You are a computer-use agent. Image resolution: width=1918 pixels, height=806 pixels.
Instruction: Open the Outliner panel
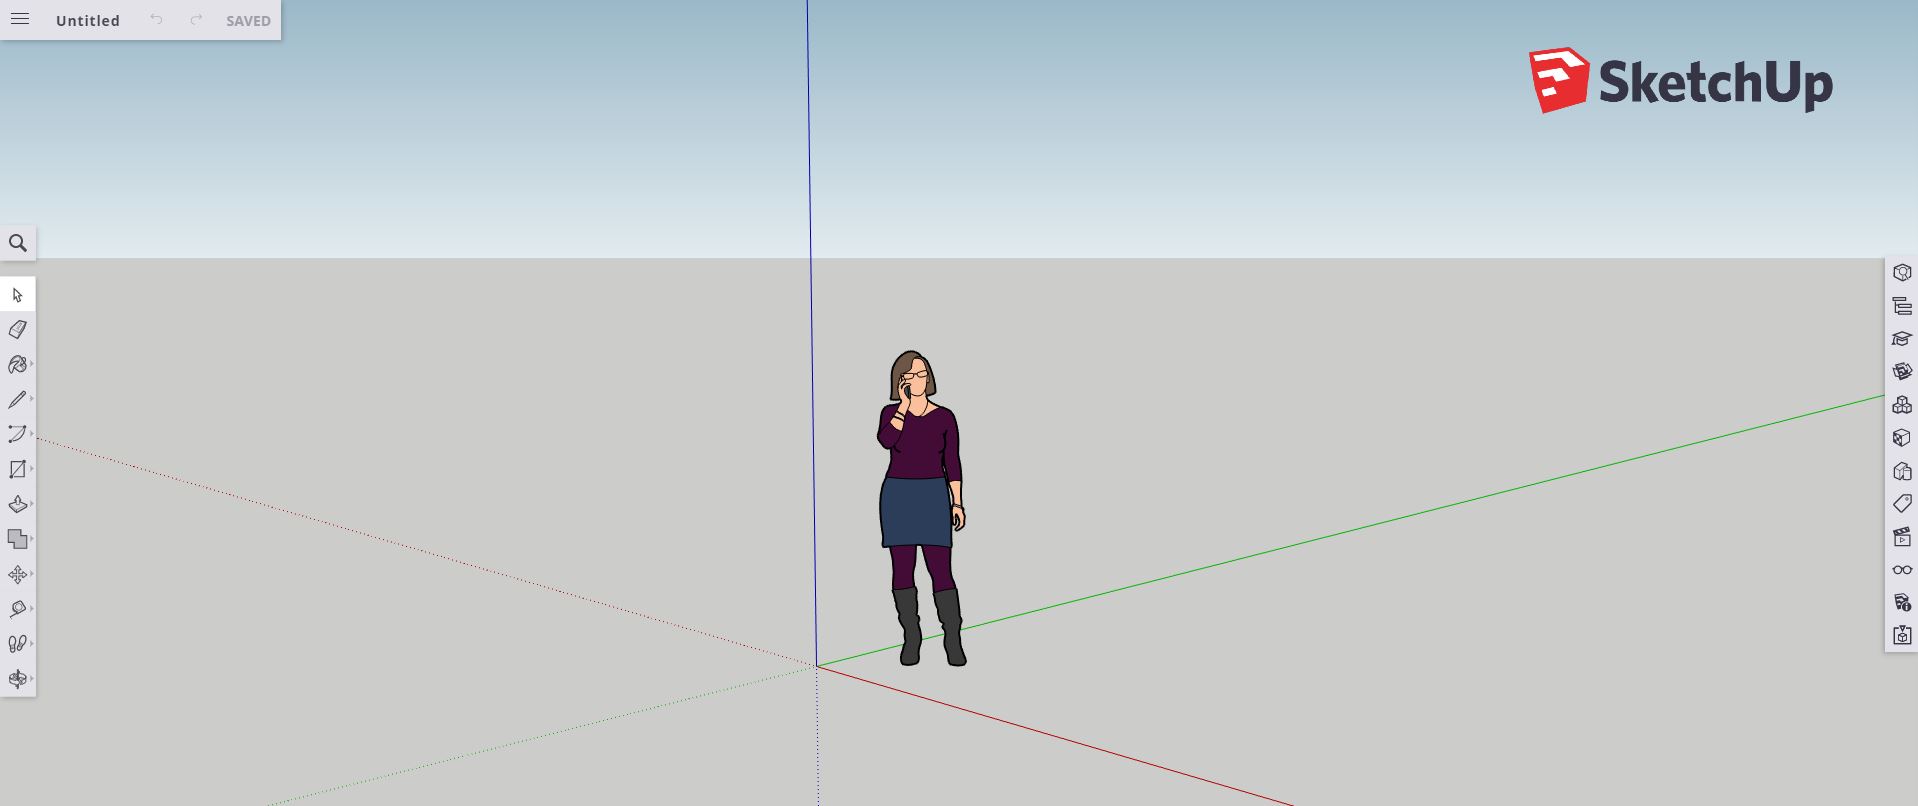pyautogui.click(x=1902, y=305)
